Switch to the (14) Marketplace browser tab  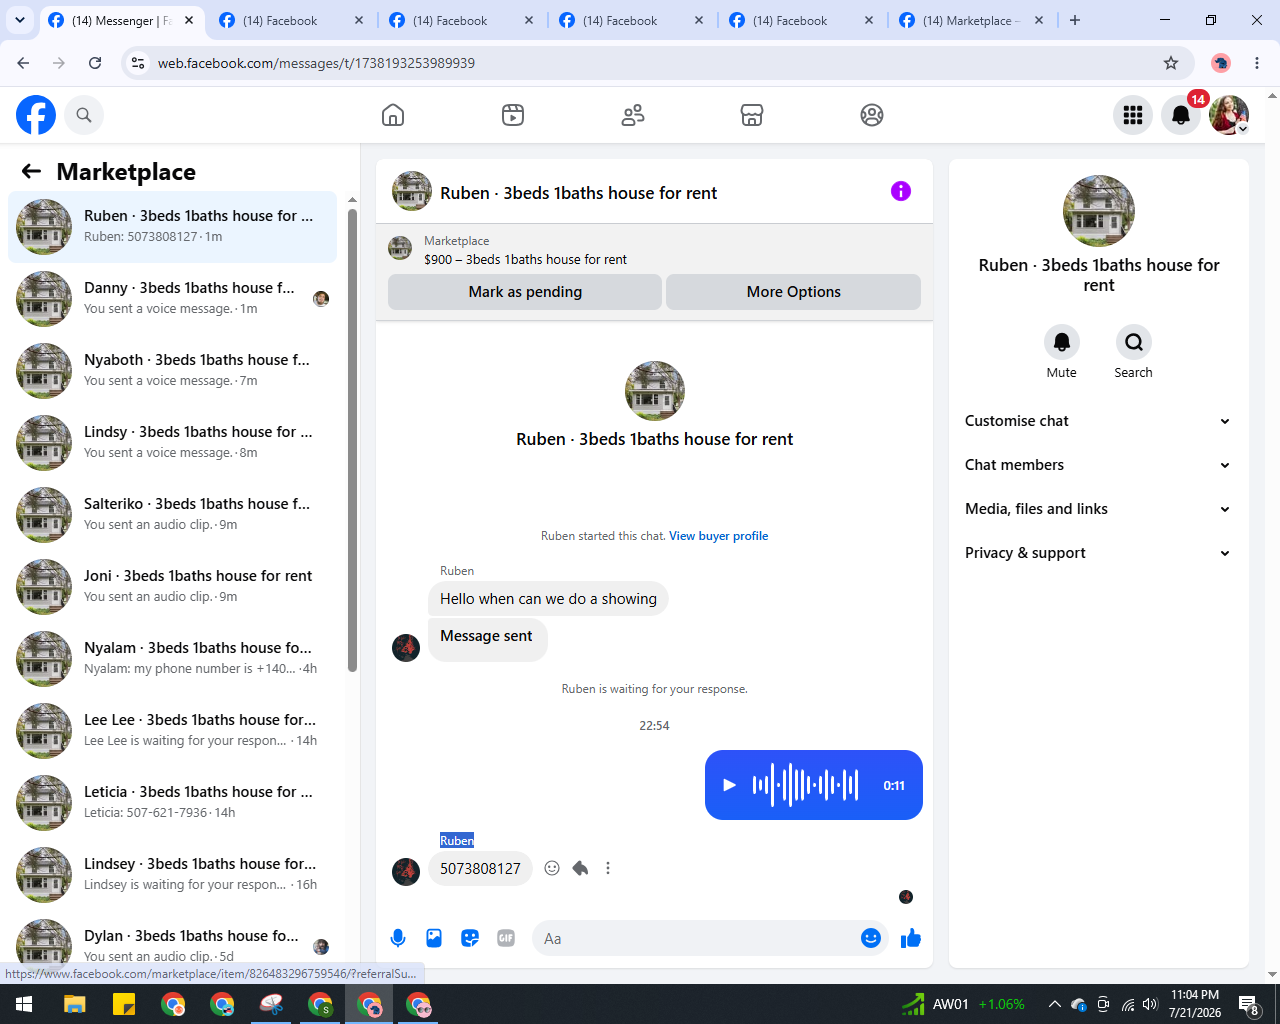coord(971,21)
